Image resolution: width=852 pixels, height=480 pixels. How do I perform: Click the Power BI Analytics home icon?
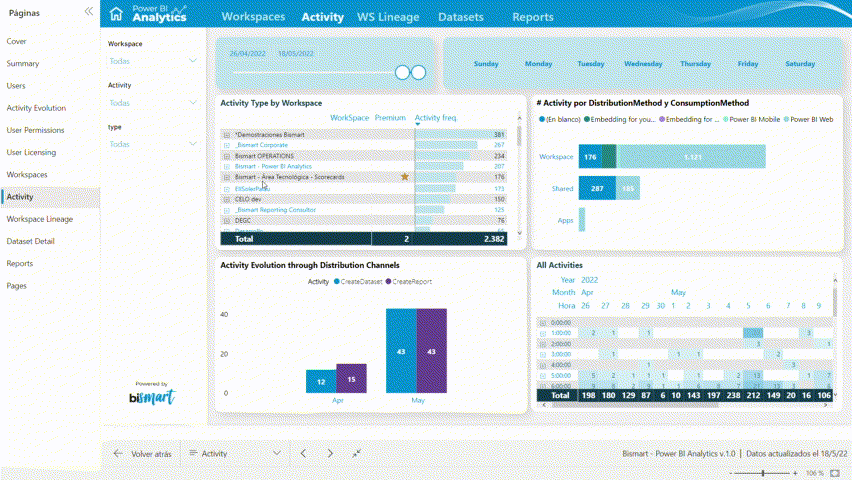tap(117, 14)
